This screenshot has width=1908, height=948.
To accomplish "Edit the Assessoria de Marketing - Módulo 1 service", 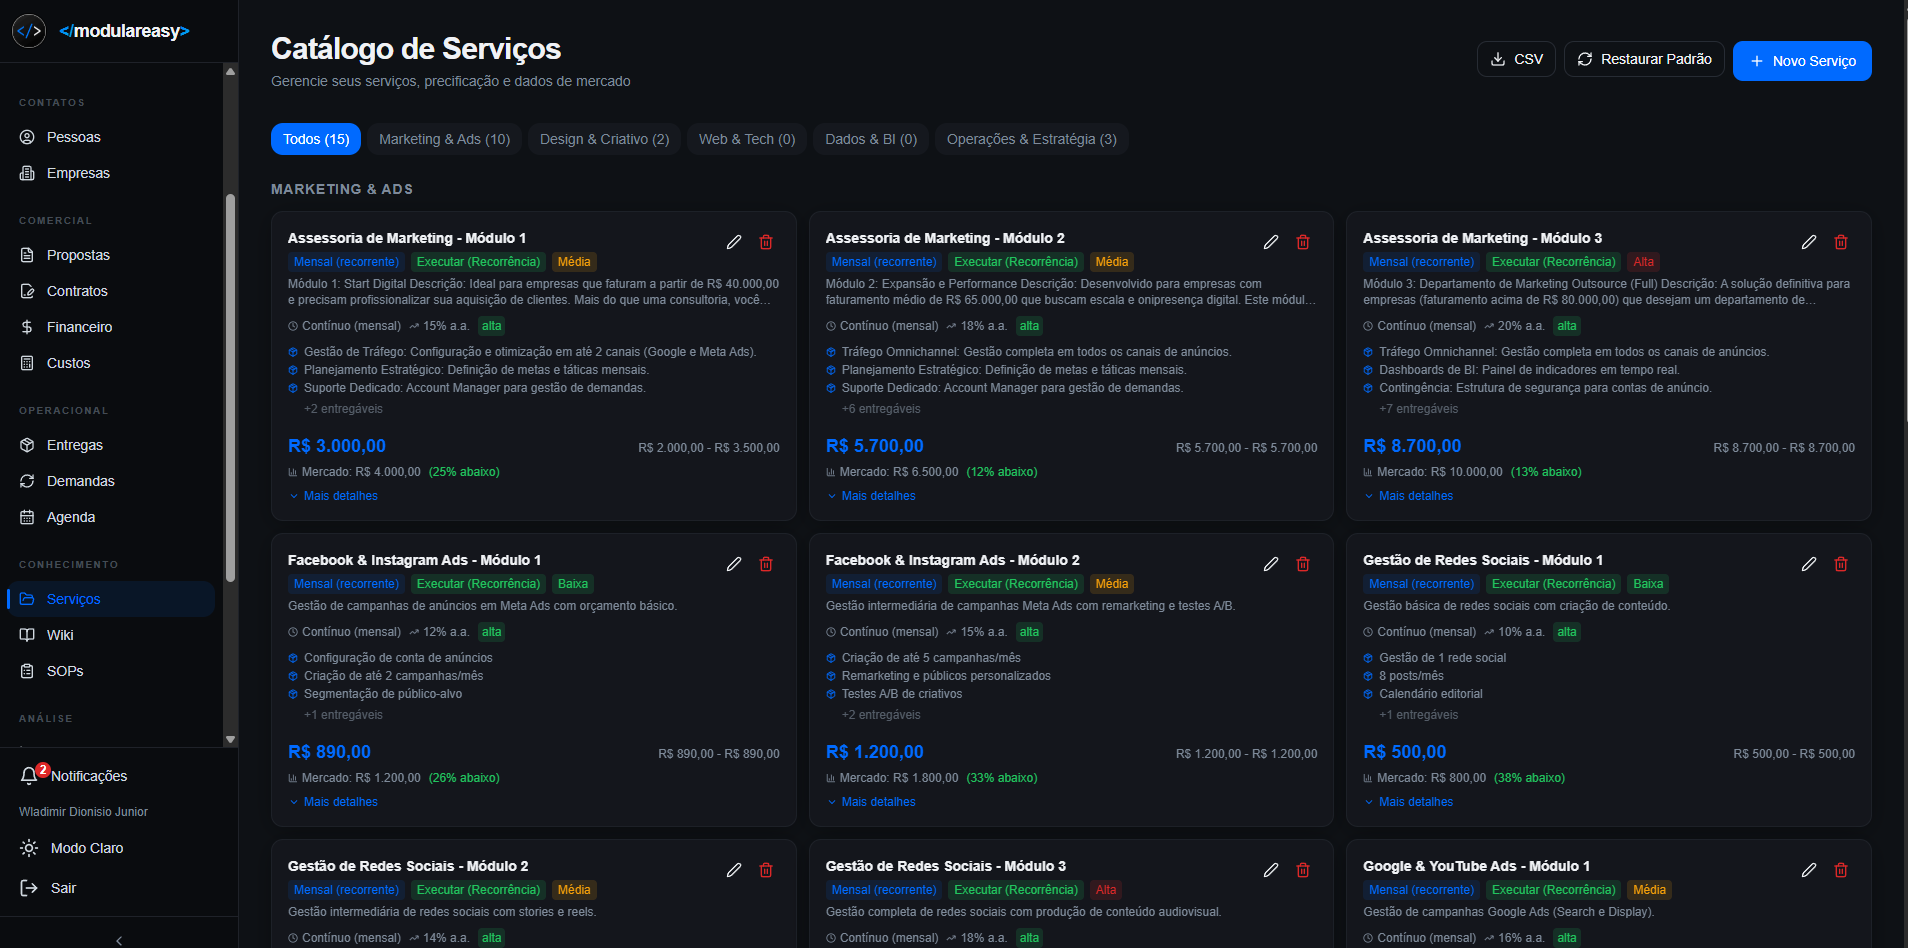I will (733, 242).
